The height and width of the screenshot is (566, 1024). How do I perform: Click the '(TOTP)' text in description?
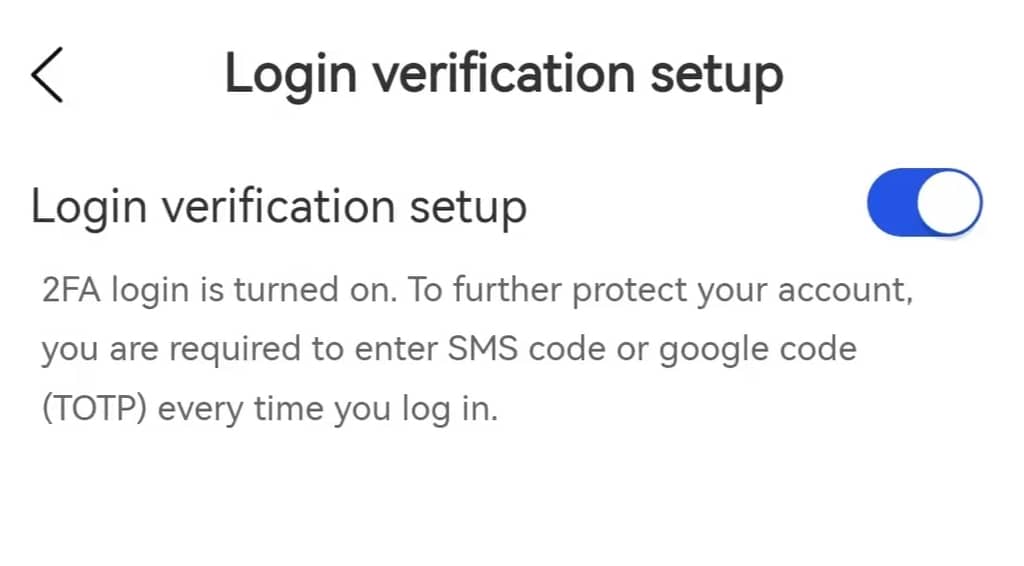click(95, 410)
